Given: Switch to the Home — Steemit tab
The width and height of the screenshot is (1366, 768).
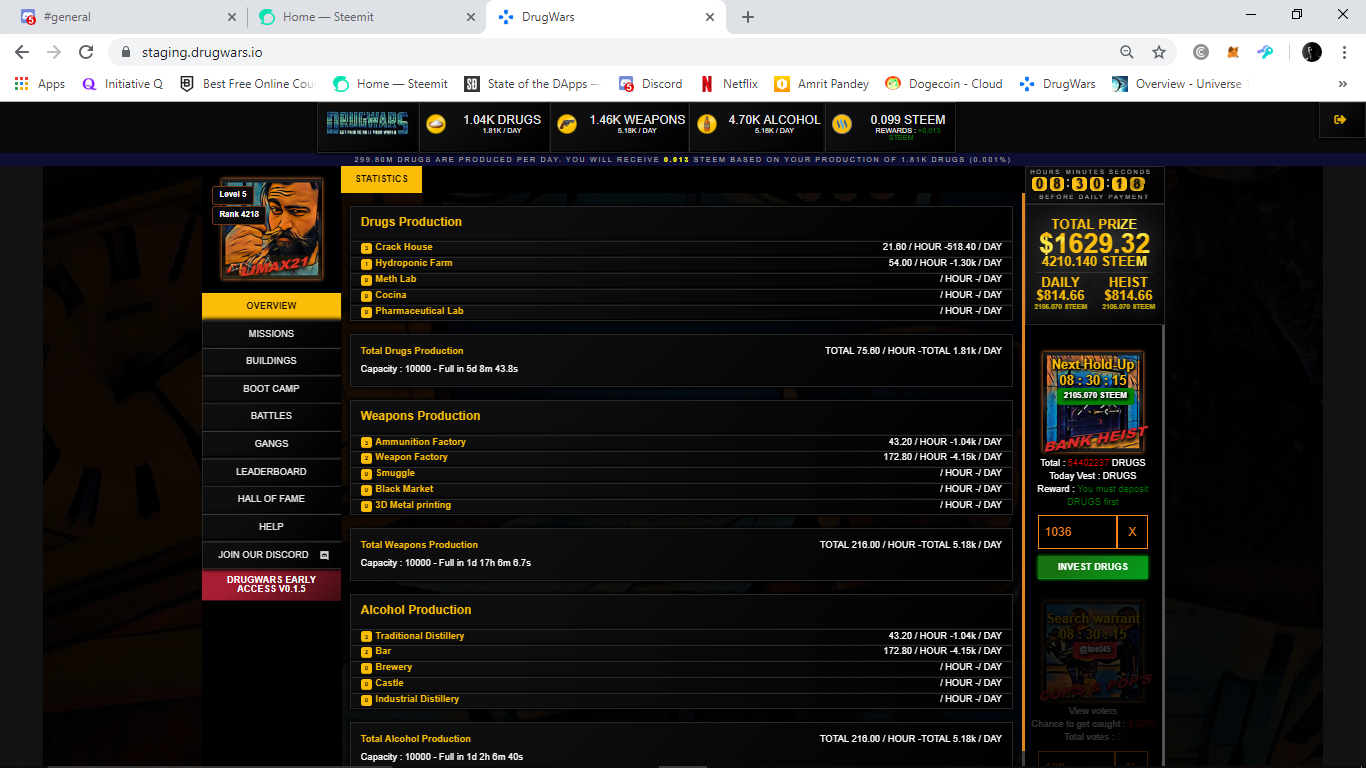Looking at the screenshot, I should point(360,16).
